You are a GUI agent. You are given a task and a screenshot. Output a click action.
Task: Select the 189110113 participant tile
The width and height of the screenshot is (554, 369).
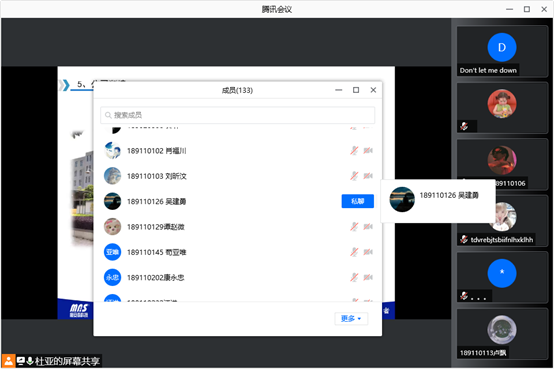click(502, 334)
